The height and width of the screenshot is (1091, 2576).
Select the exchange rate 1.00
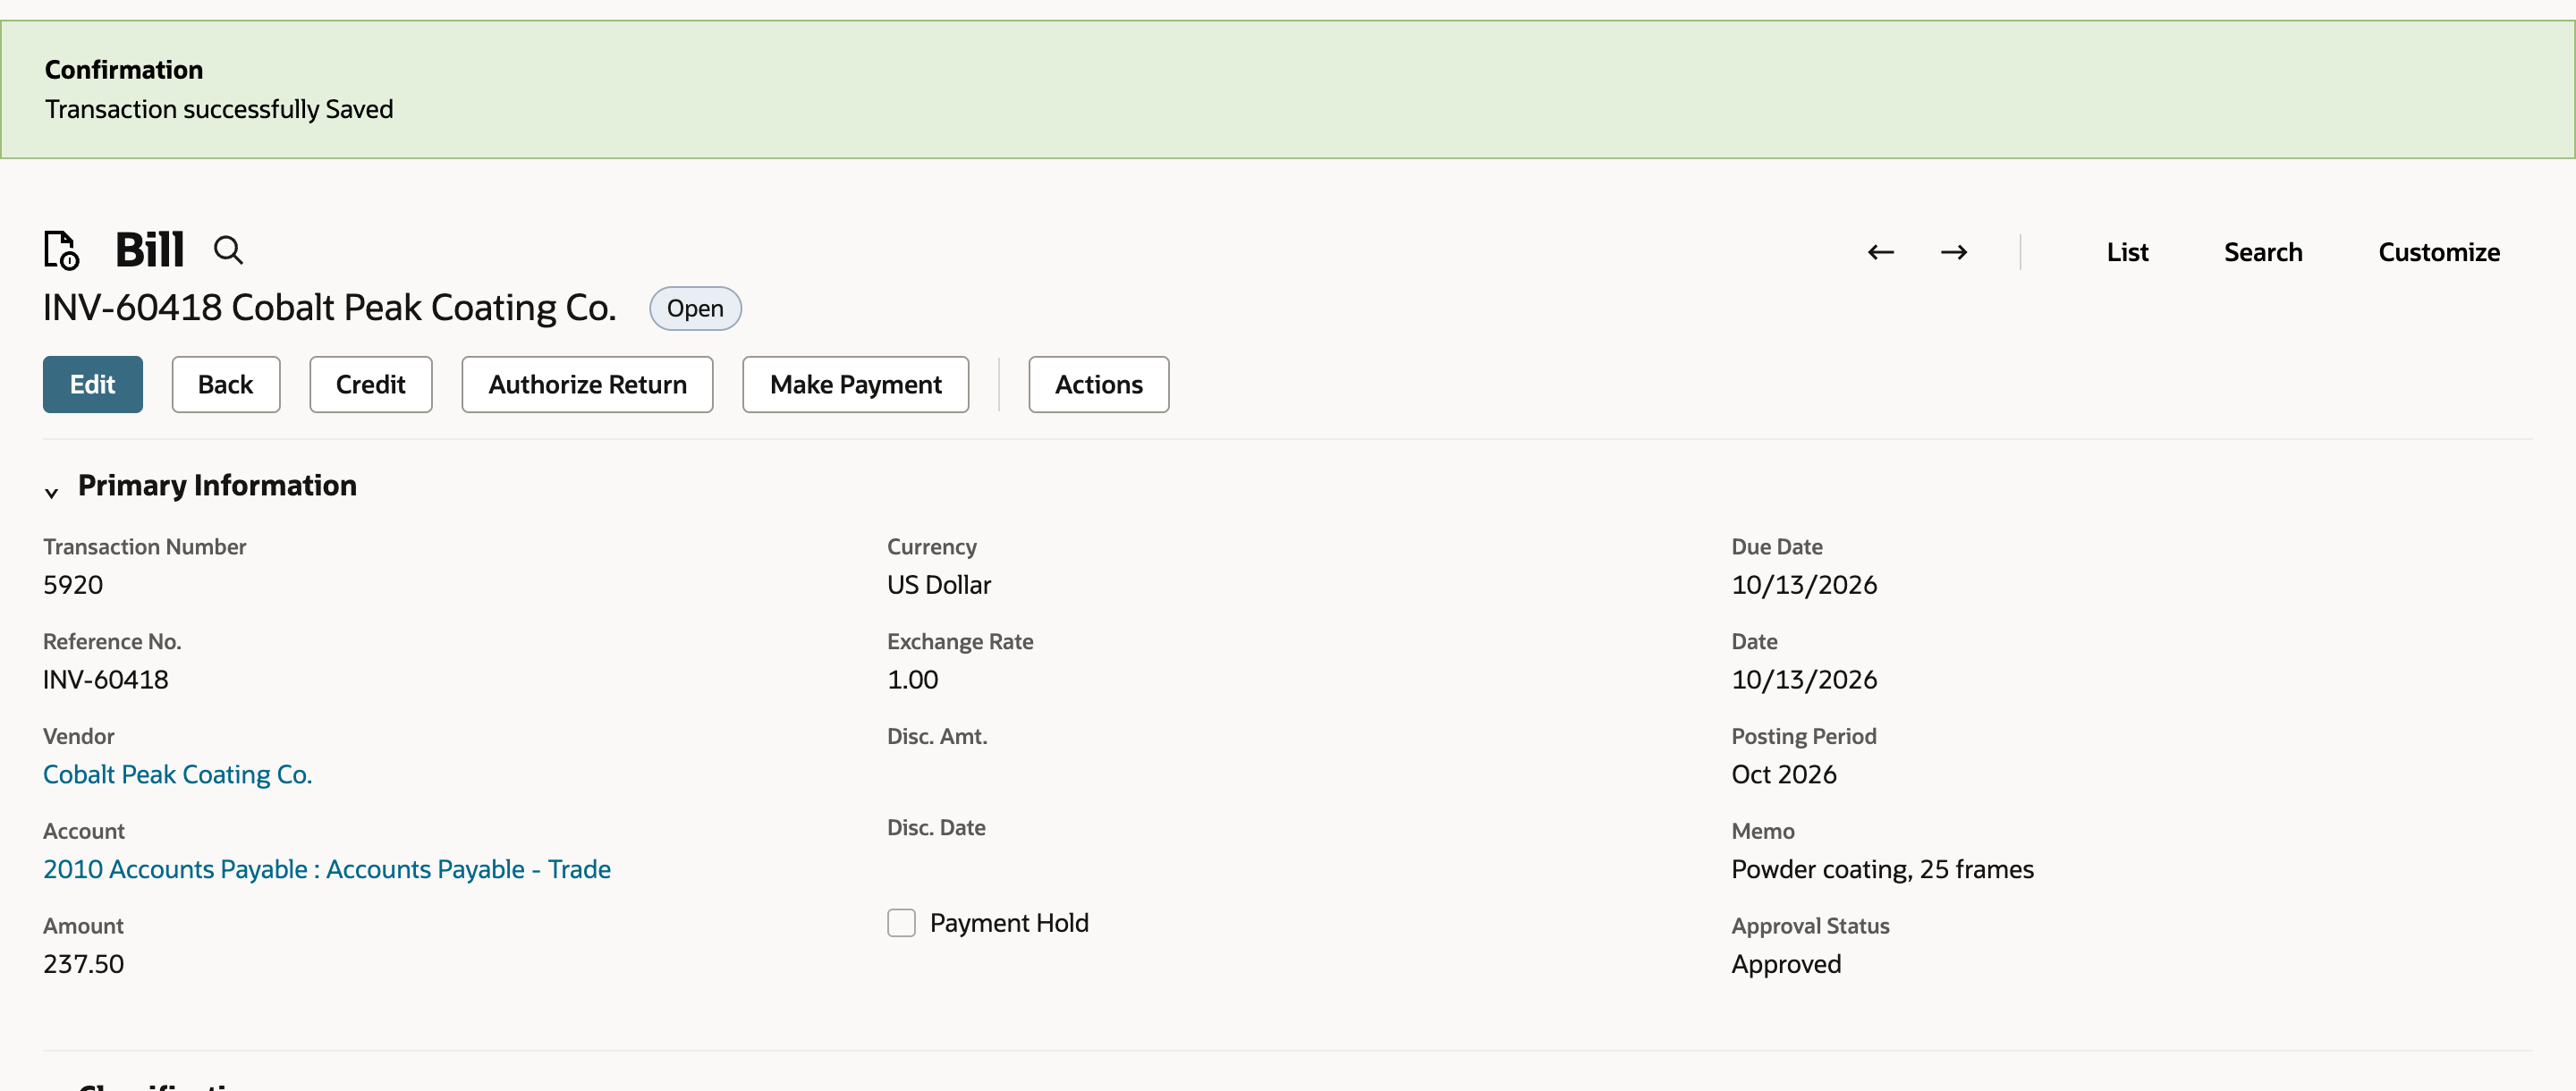coord(912,679)
